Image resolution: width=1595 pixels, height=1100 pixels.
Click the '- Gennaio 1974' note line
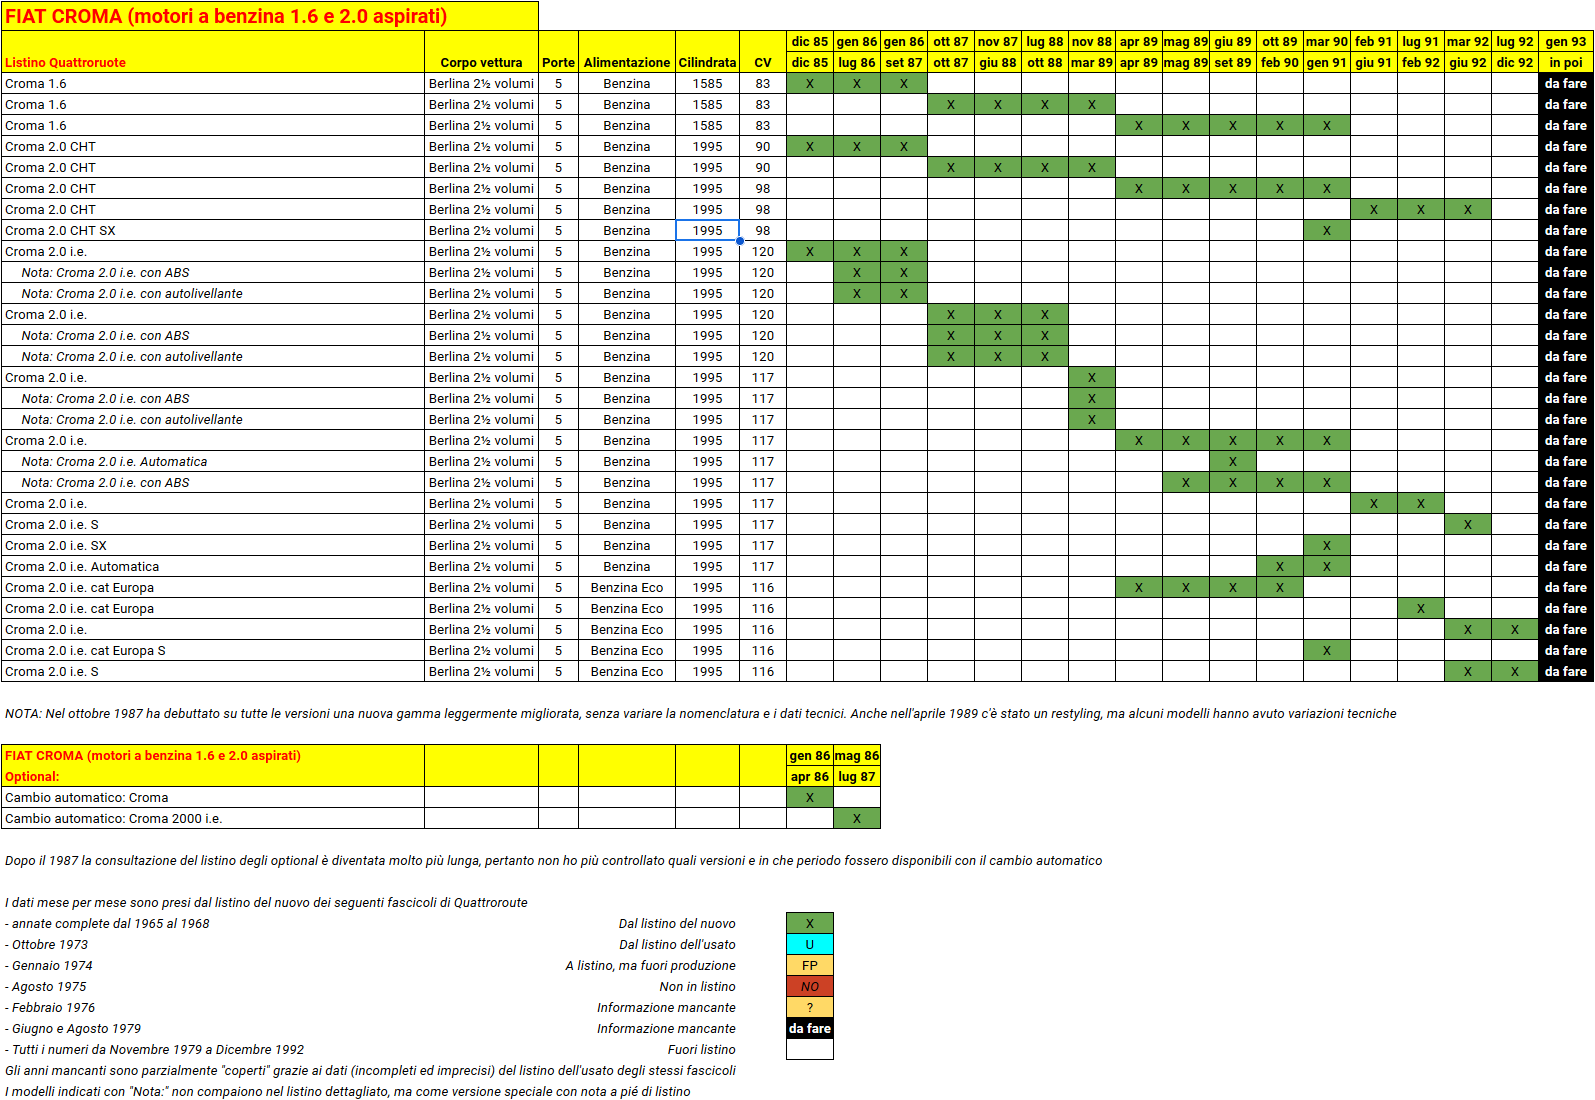48,965
